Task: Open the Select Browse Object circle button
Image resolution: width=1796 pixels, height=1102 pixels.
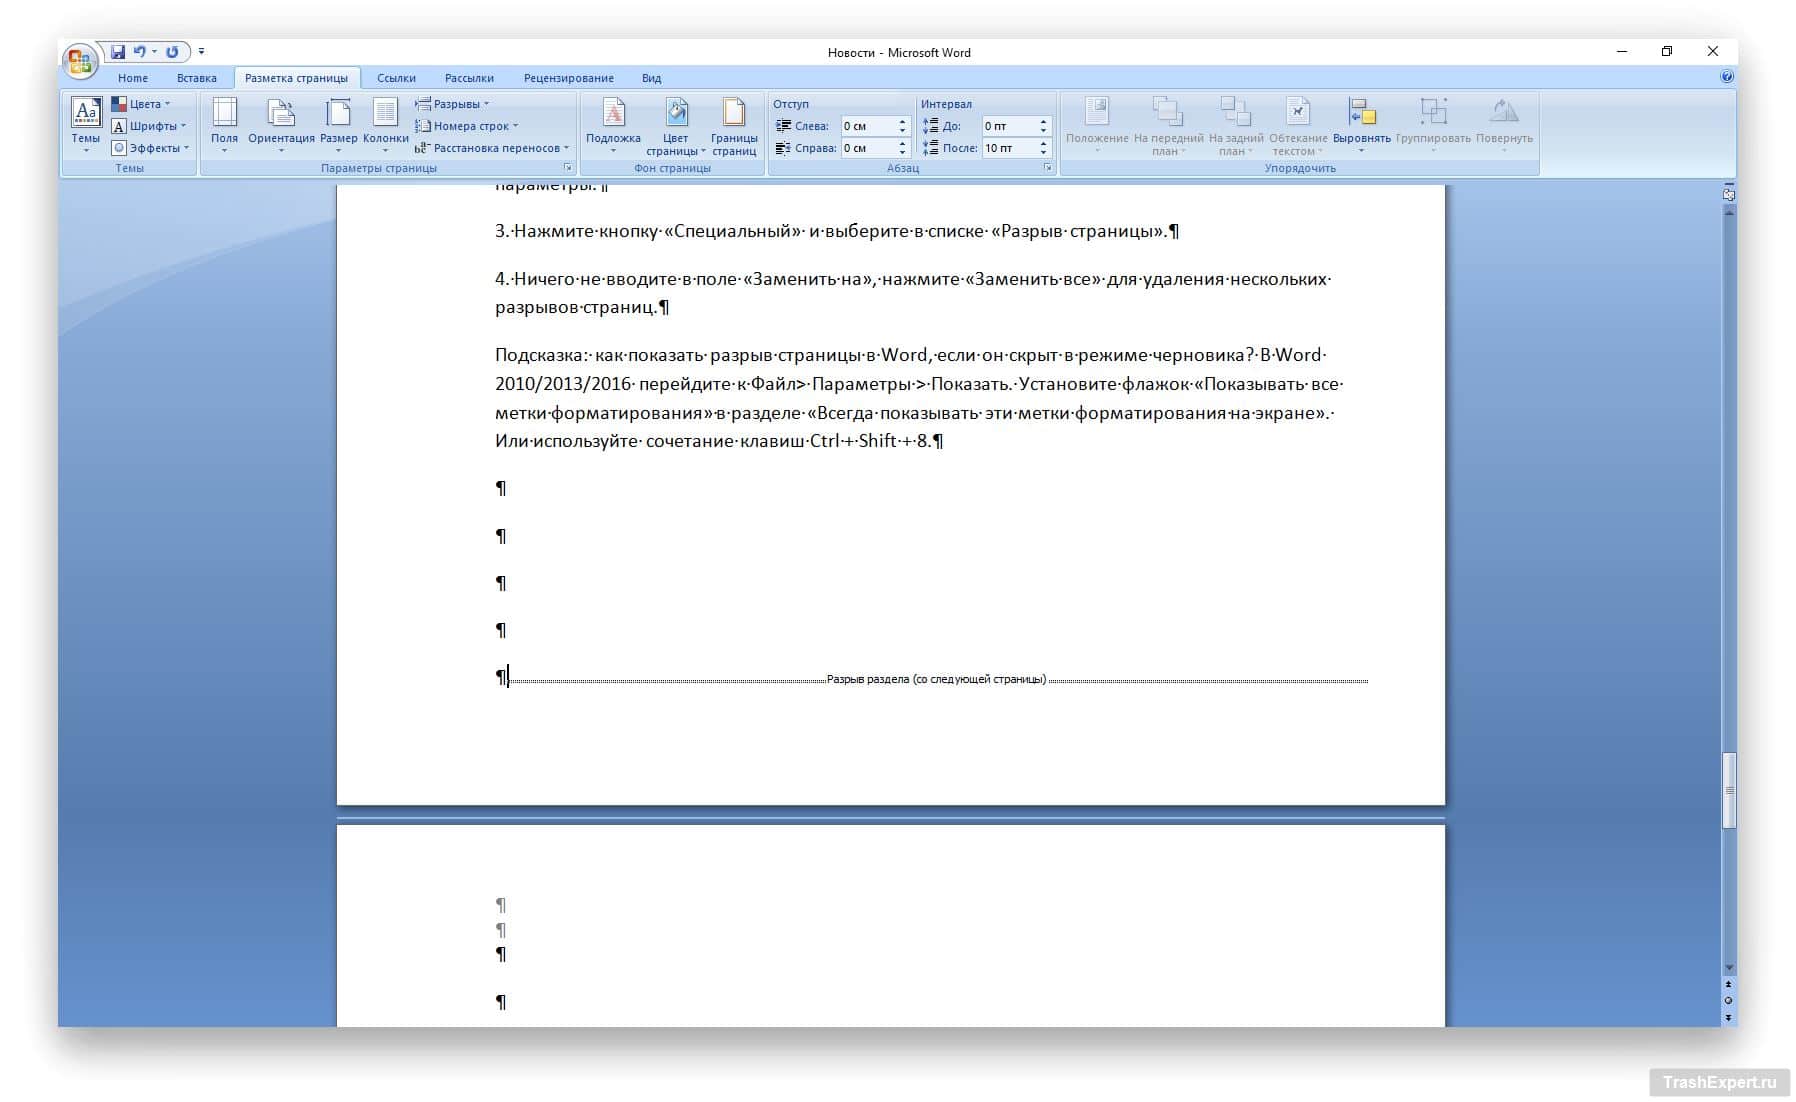Action: (x=1729, y=1001)
